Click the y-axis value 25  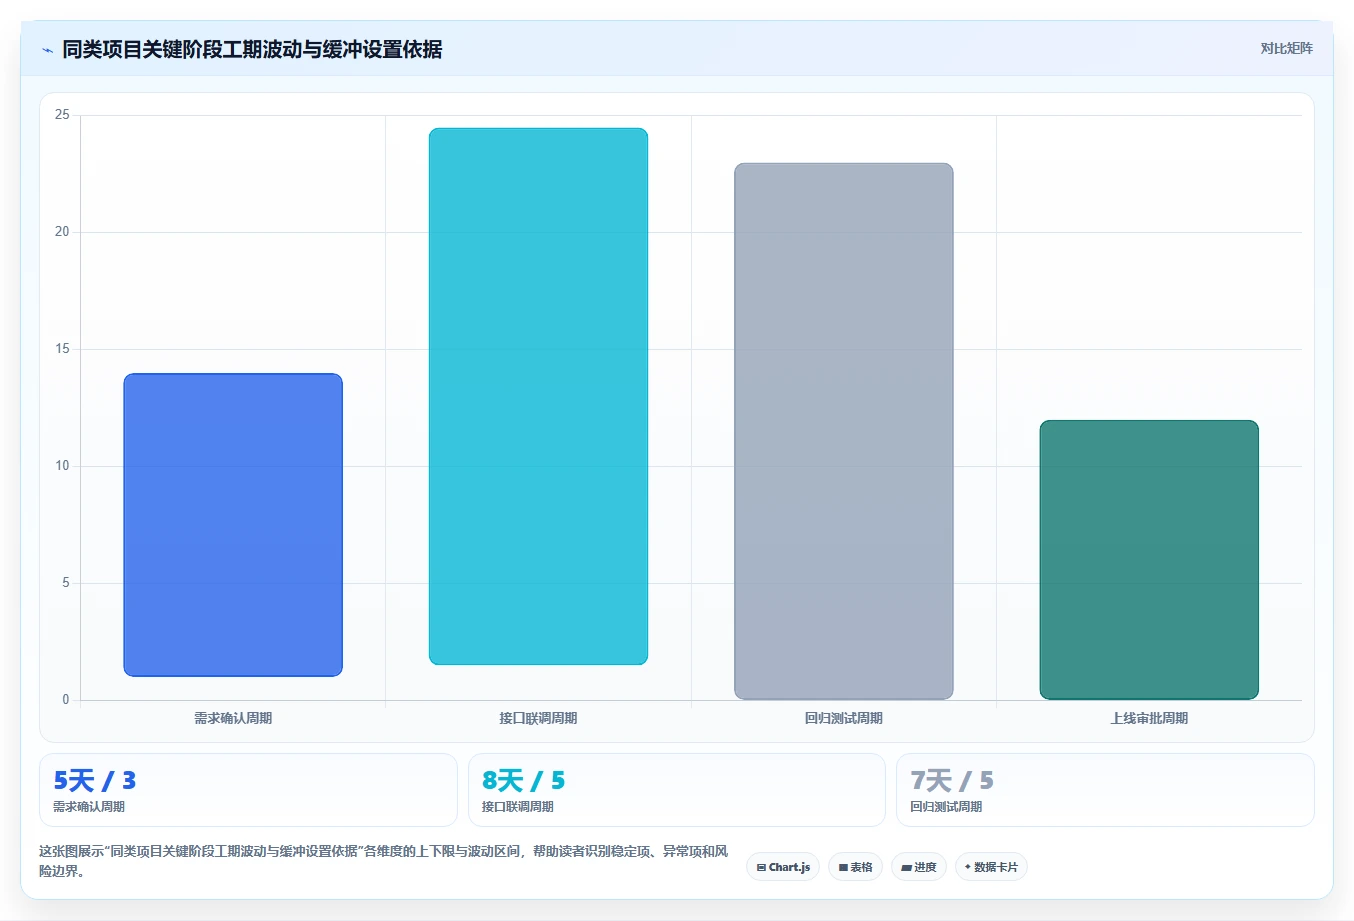[x=62, y=115]
